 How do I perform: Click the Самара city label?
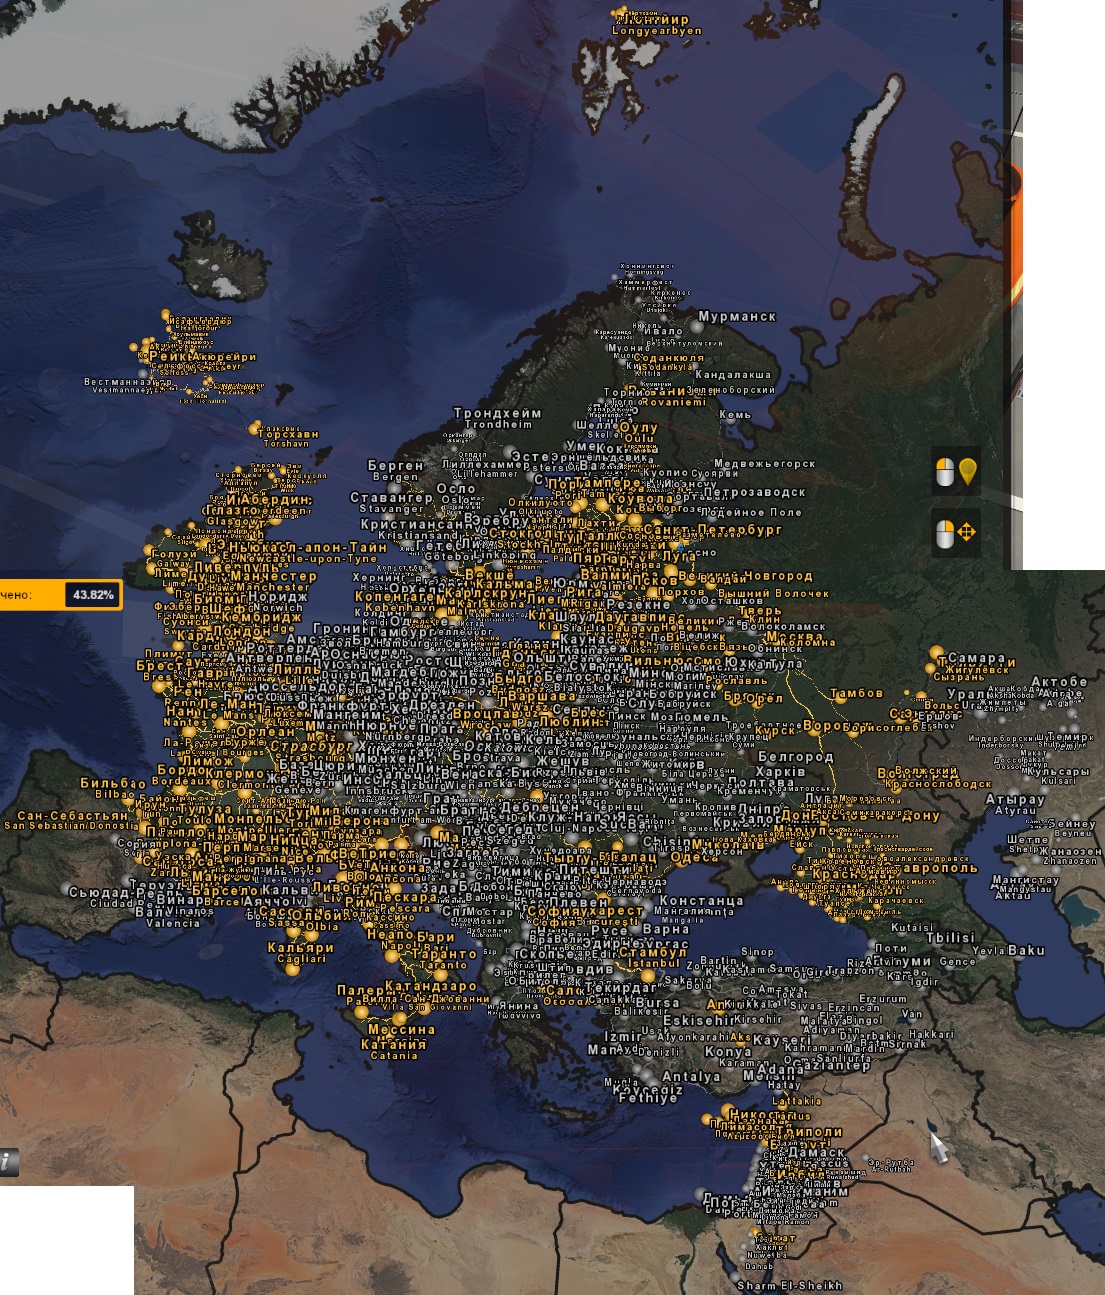pos(977,658)
